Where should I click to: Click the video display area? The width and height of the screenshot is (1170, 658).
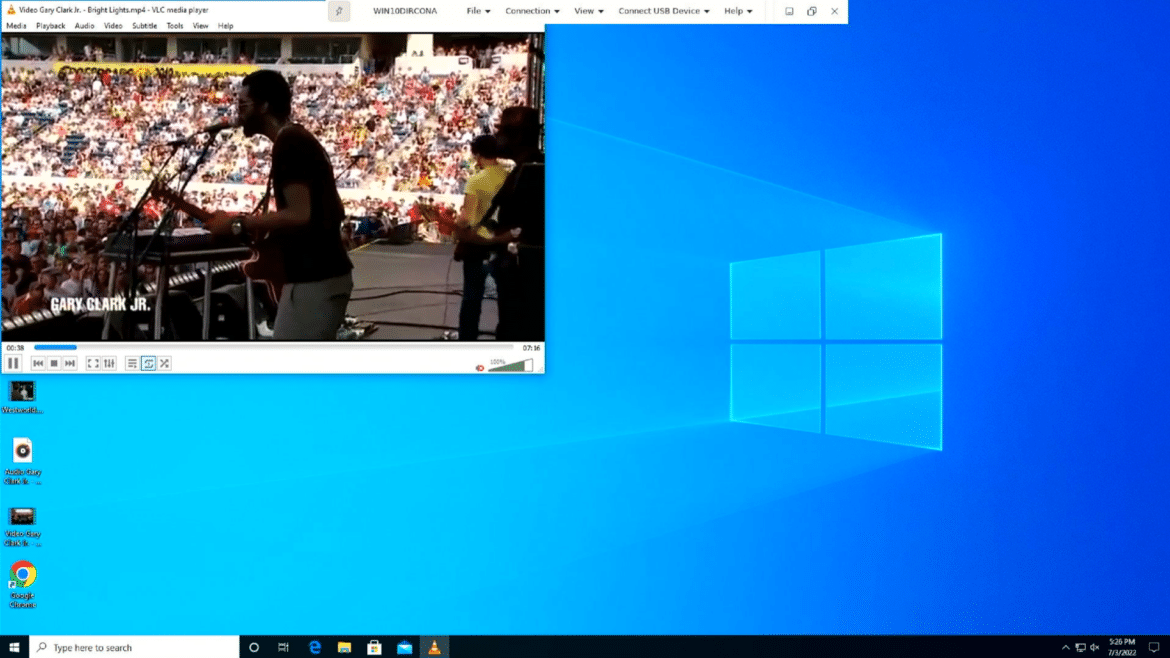272,187
